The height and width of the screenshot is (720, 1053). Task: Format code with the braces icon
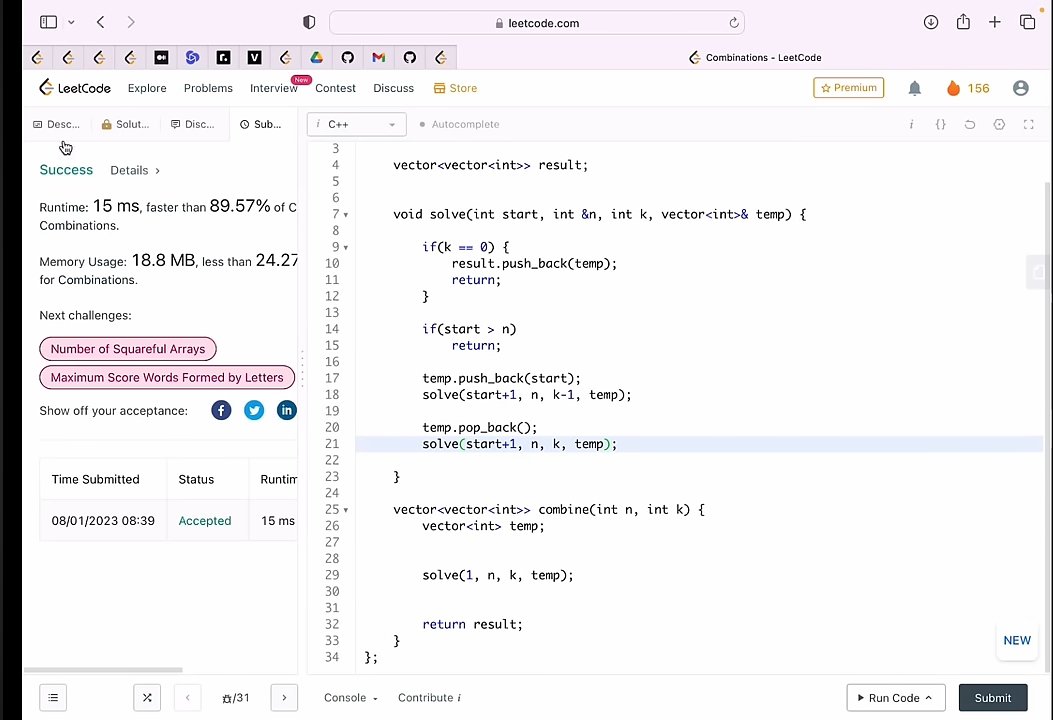(x=940, y=124)
